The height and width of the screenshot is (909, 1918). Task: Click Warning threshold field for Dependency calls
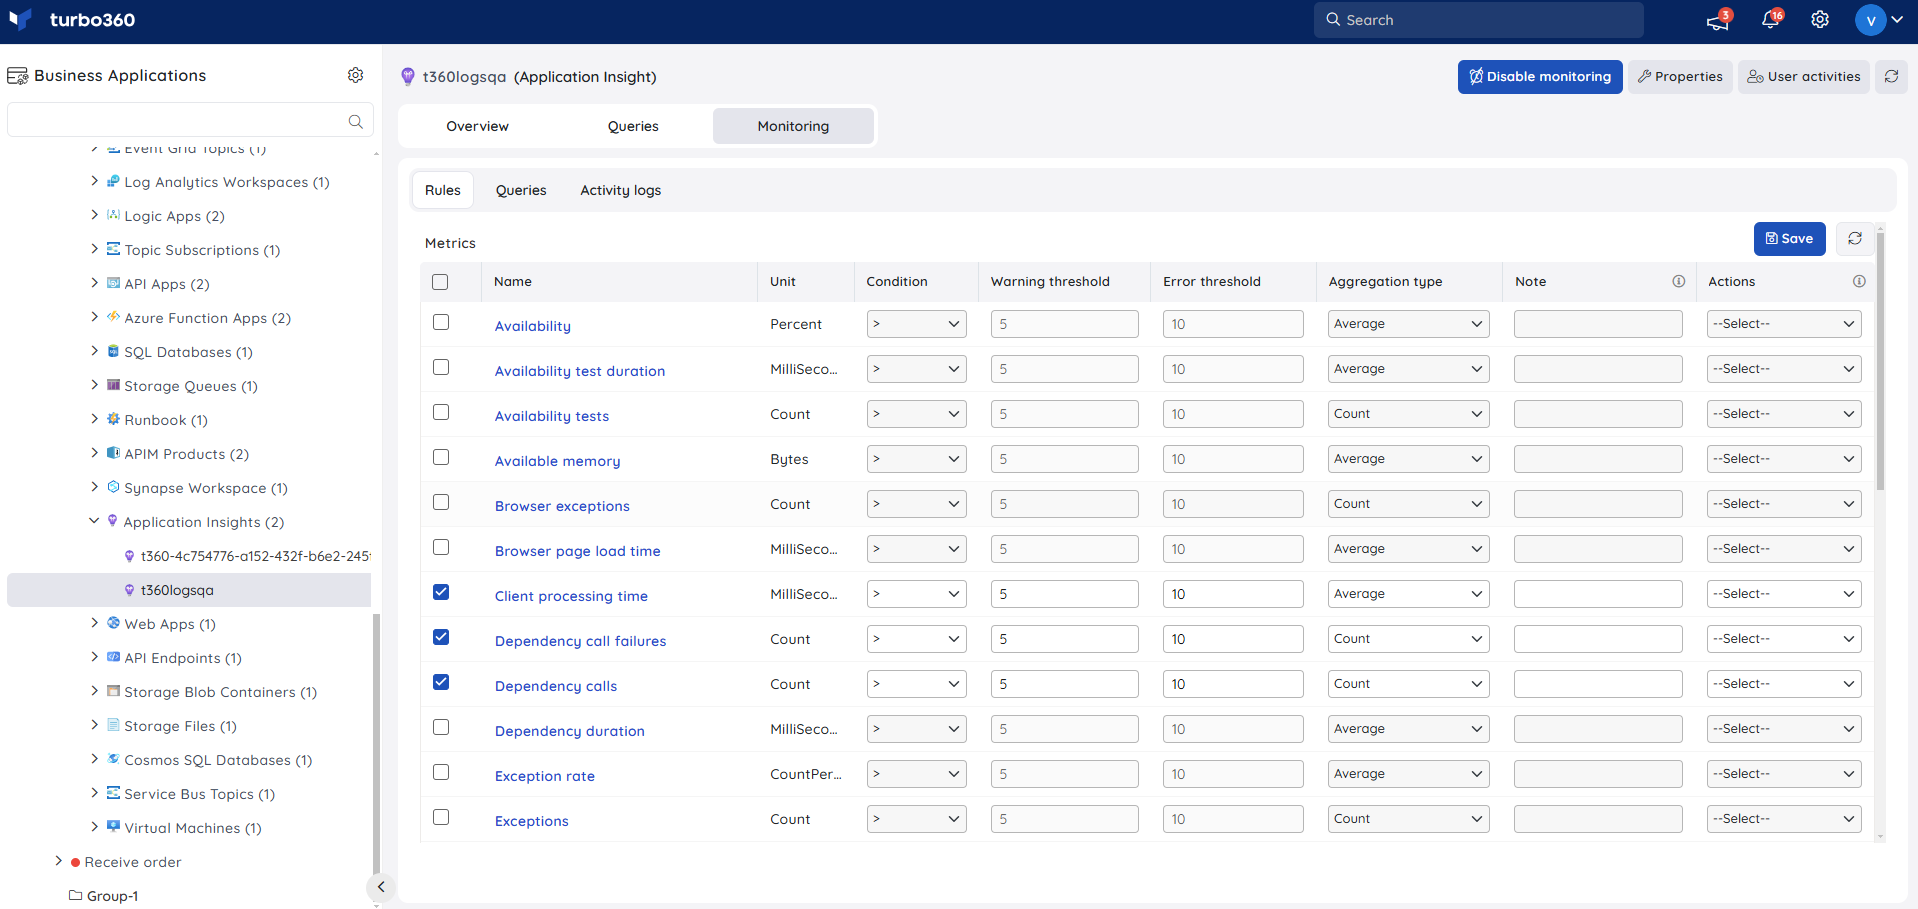coord(1064,684)
